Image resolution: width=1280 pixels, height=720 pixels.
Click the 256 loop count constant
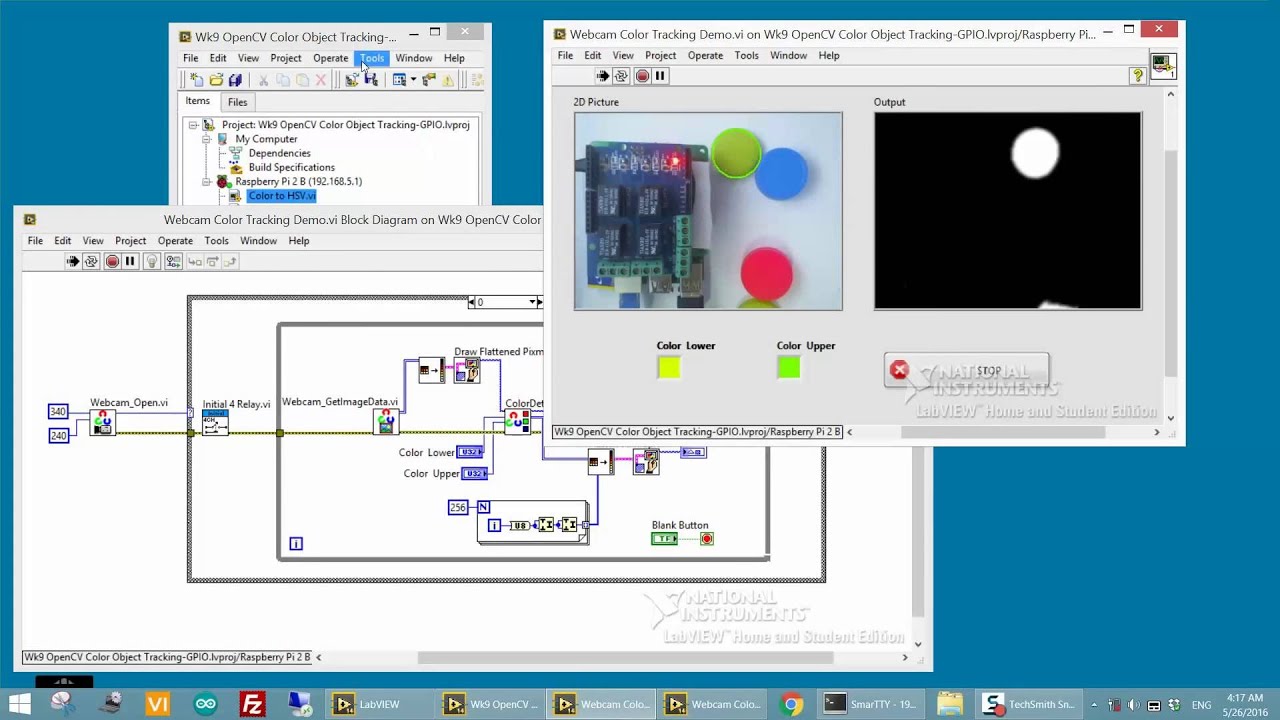(x=458, y=507)
